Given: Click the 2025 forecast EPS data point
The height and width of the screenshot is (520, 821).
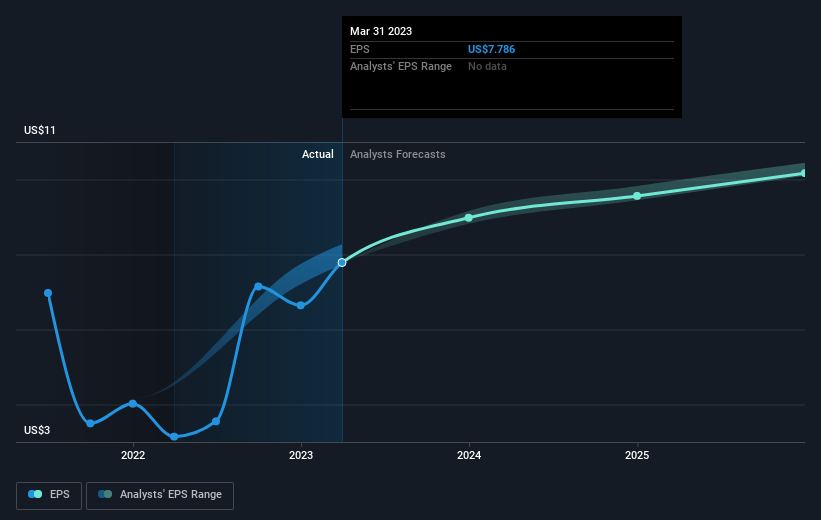Looking at the screenshot, I should (x=637, y=196).
